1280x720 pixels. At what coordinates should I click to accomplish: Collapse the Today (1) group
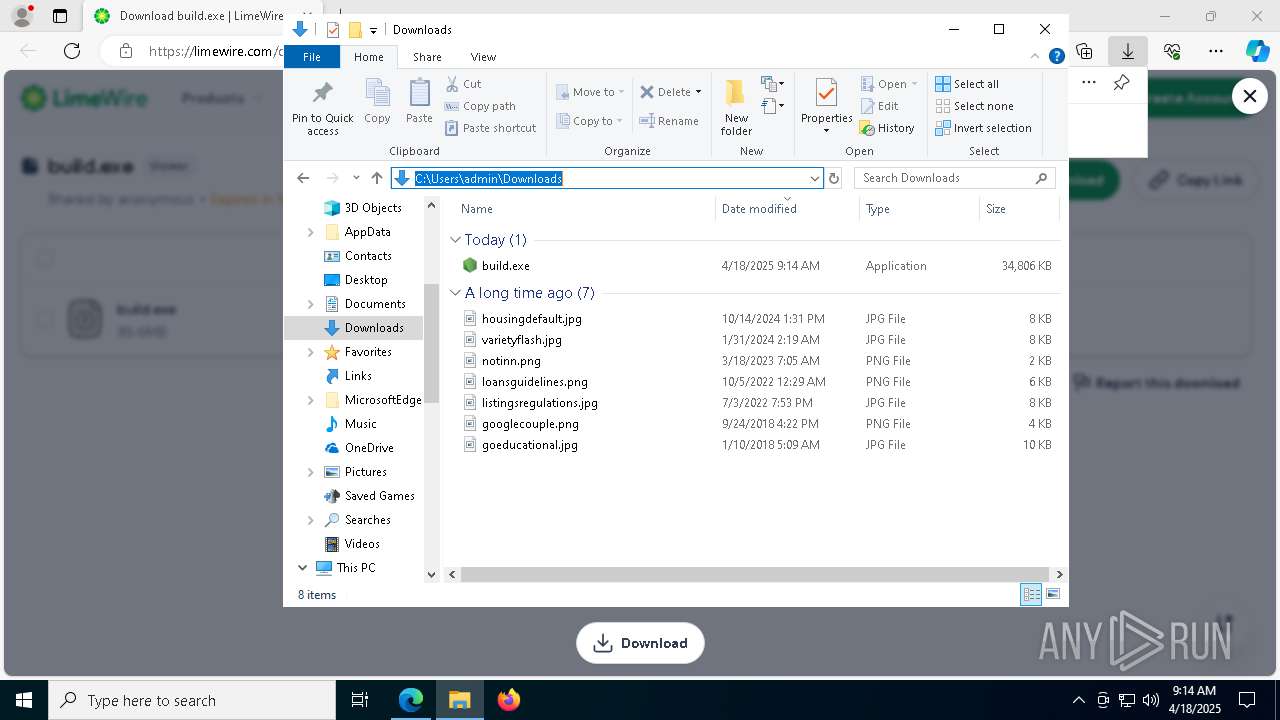point(456,240)
